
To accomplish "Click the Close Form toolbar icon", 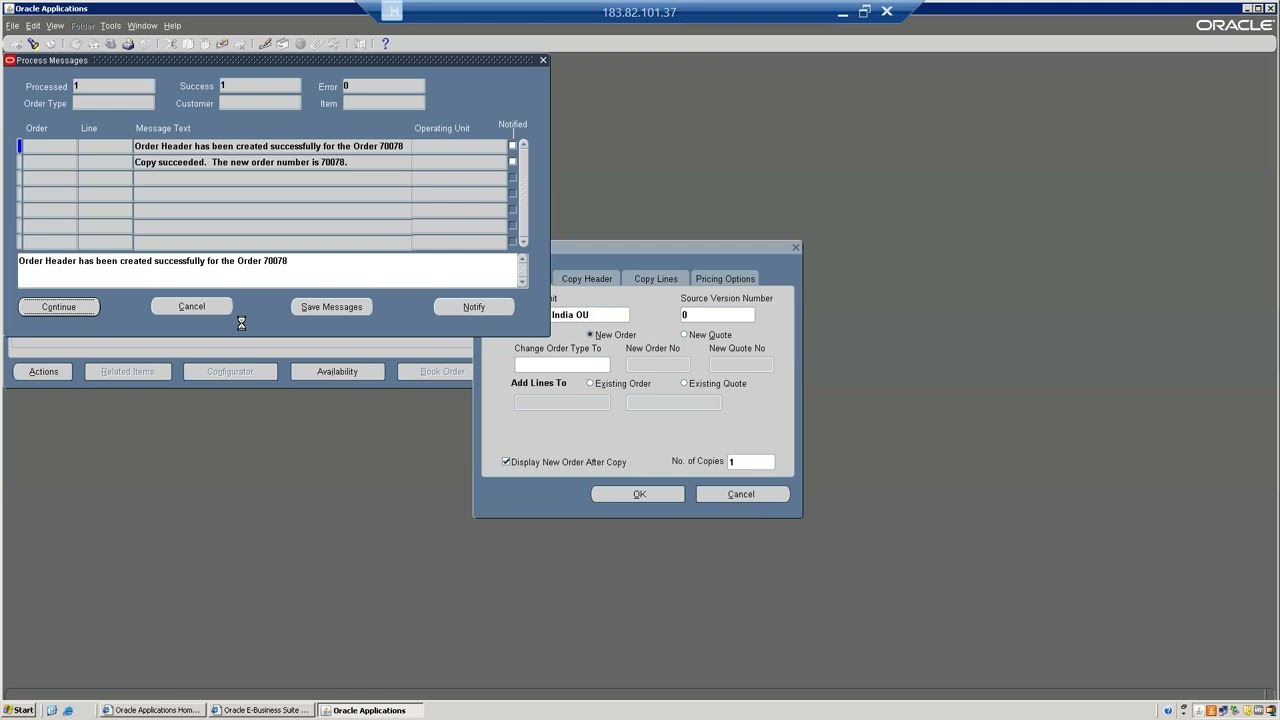I will coord(145,44).
